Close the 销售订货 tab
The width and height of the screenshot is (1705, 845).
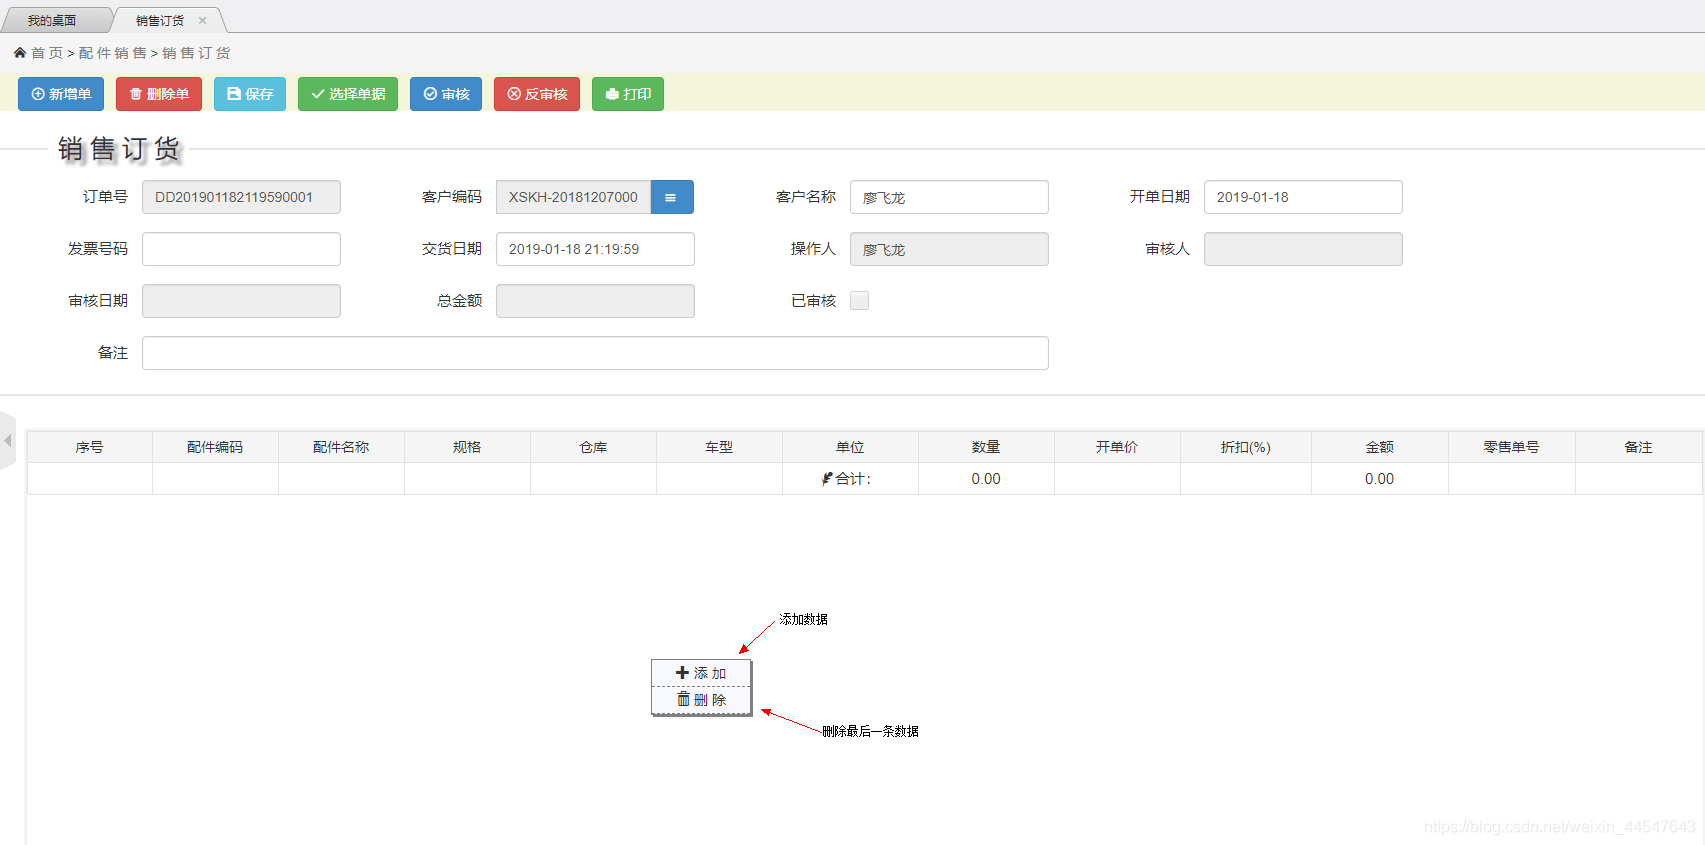(202, 20)
